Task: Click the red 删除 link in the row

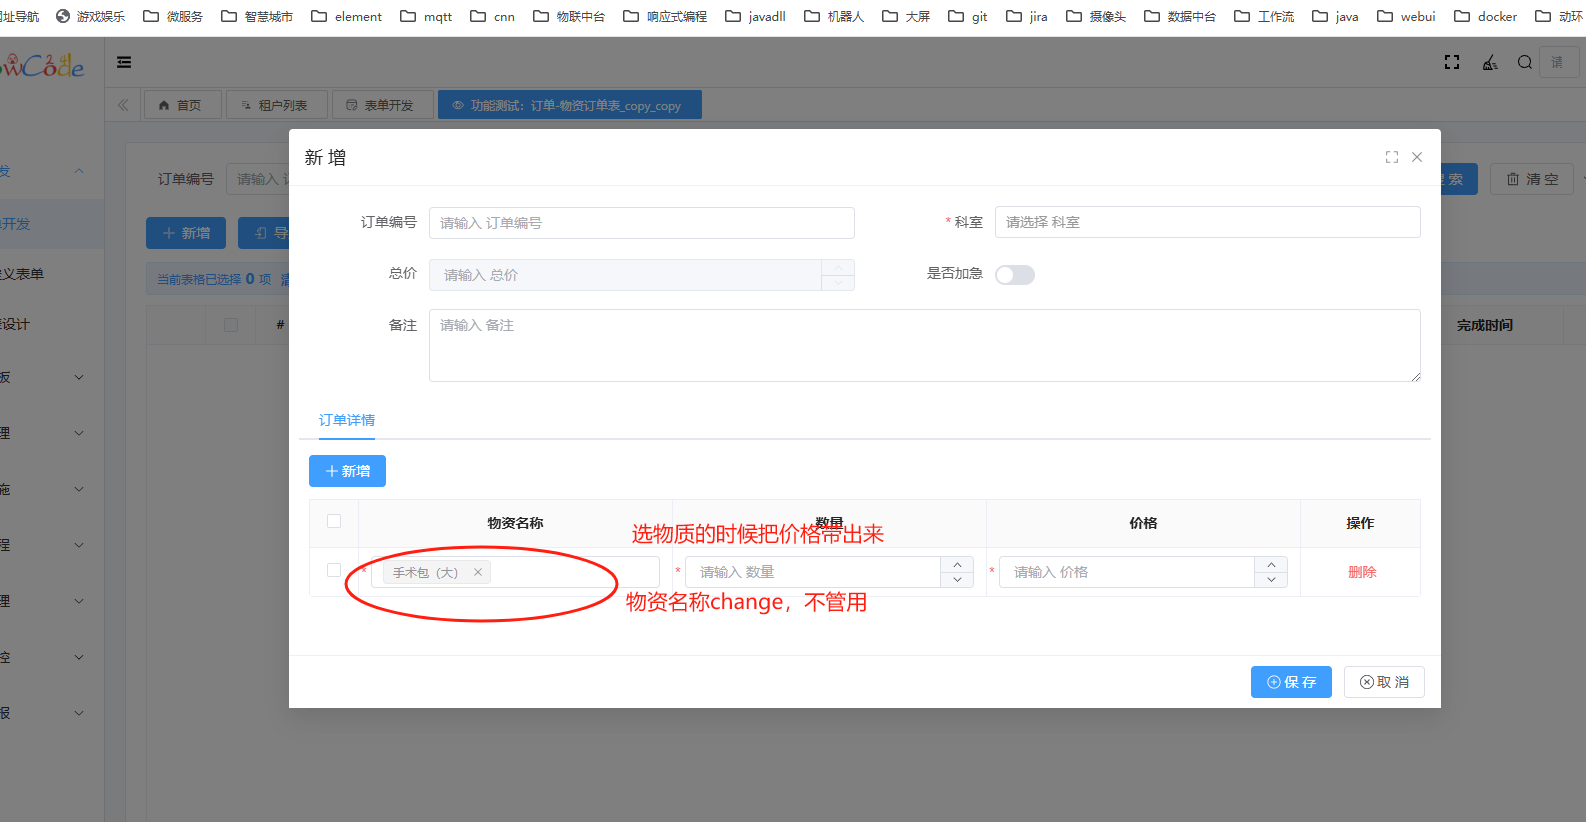Action: 1361,572
